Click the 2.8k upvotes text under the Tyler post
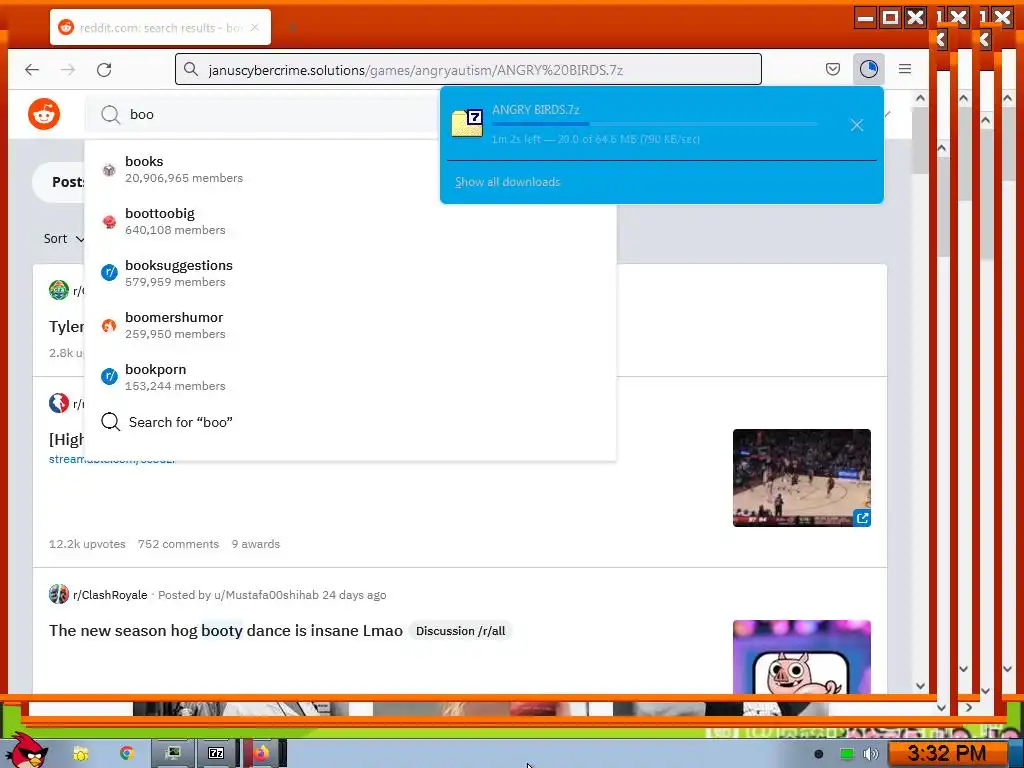Image resolution: width=1024 pixels, height=768 pixels. (67, 353)
